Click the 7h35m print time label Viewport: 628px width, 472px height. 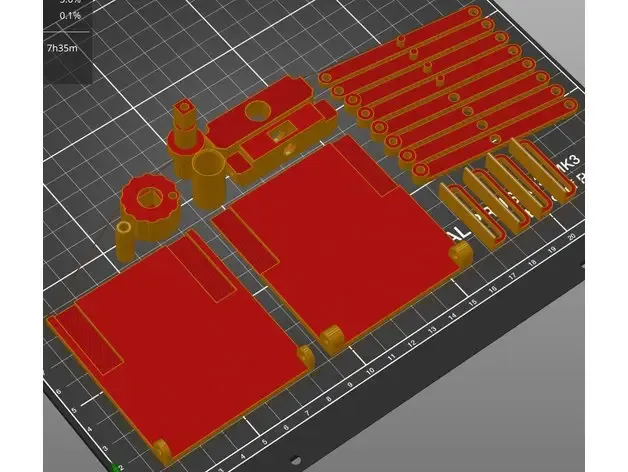[x=62, y=48]
